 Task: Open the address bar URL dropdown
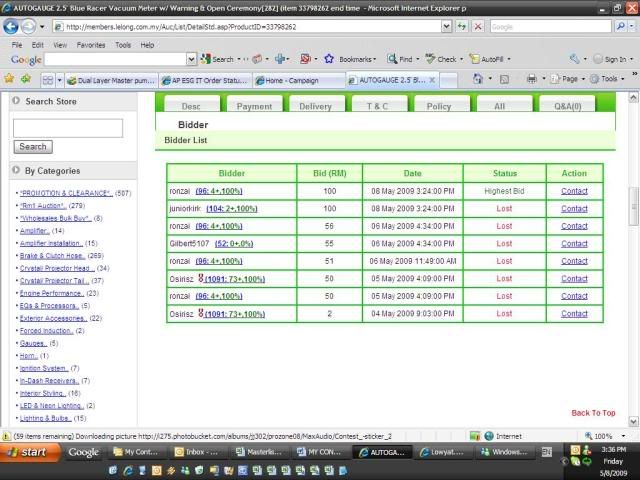pos(446,27)
